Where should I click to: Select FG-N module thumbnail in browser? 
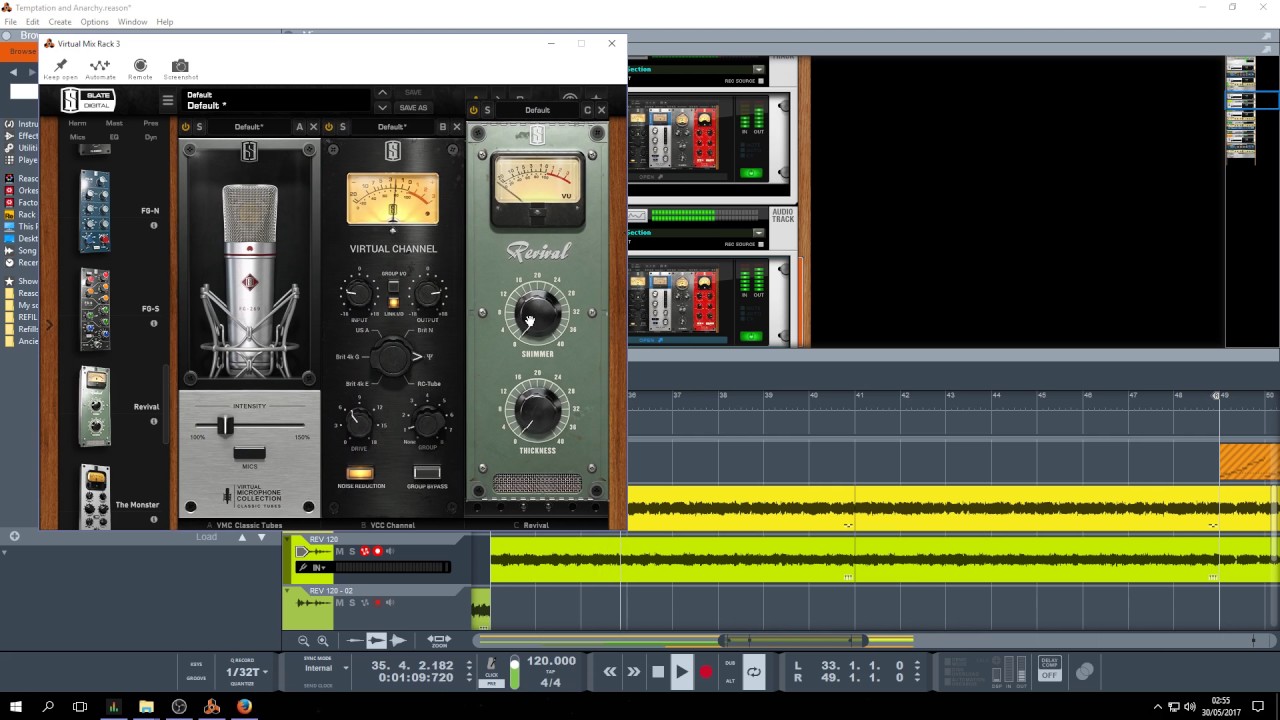click(95, 211)
